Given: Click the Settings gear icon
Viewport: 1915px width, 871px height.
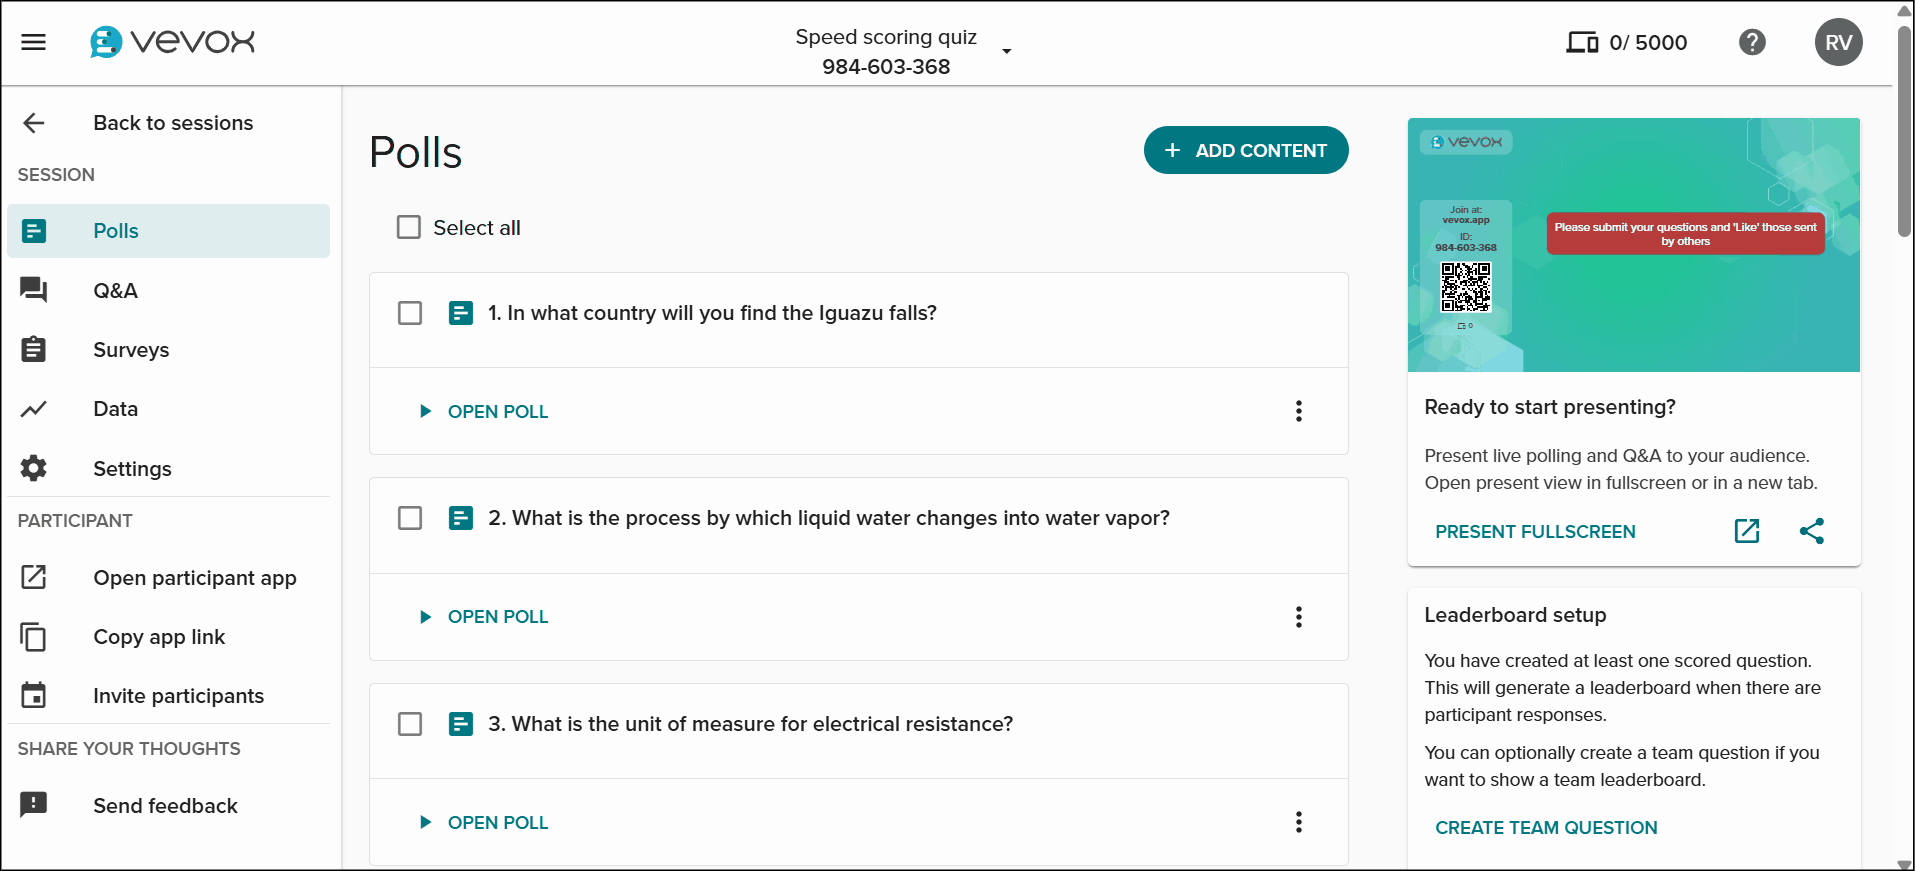Looking at the screenshot, I should pos(34,468).
